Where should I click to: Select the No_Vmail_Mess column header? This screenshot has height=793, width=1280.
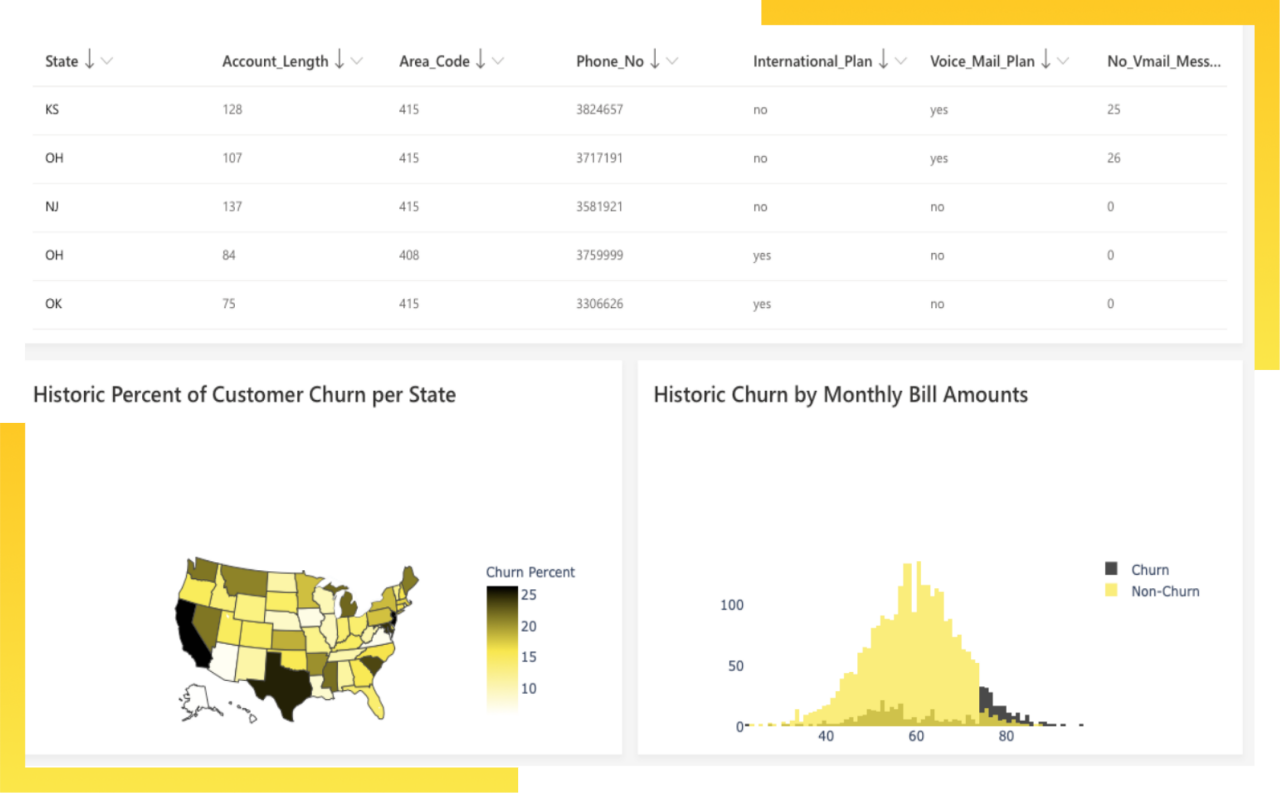[1163, 61]
